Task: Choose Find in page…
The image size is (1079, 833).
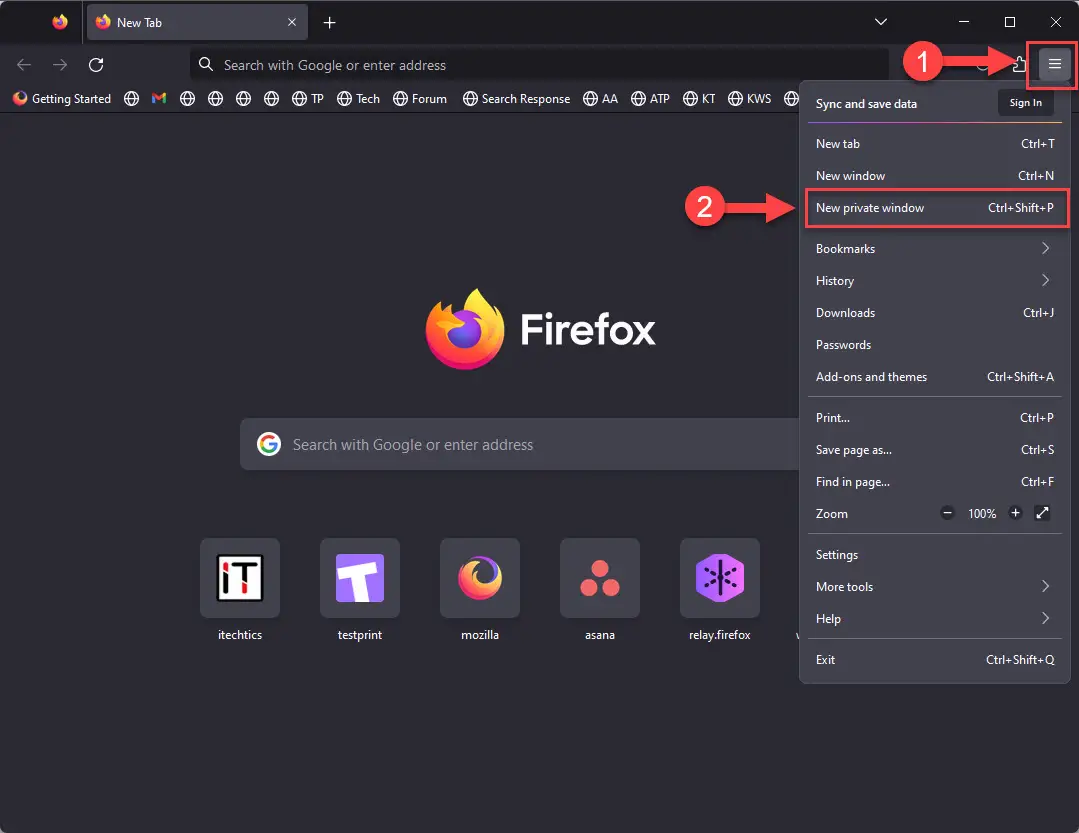Action: 934,482
